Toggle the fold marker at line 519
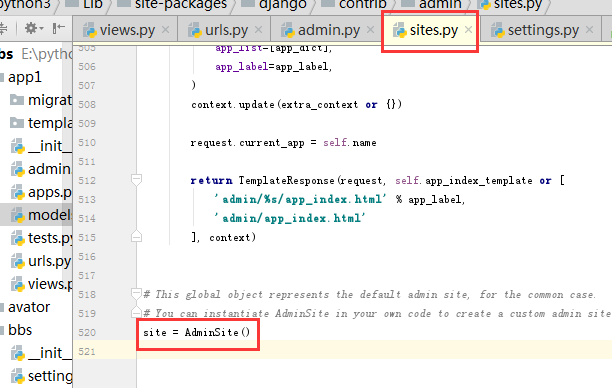The height and width of the screenshot is (388, 612). [136, 312]
